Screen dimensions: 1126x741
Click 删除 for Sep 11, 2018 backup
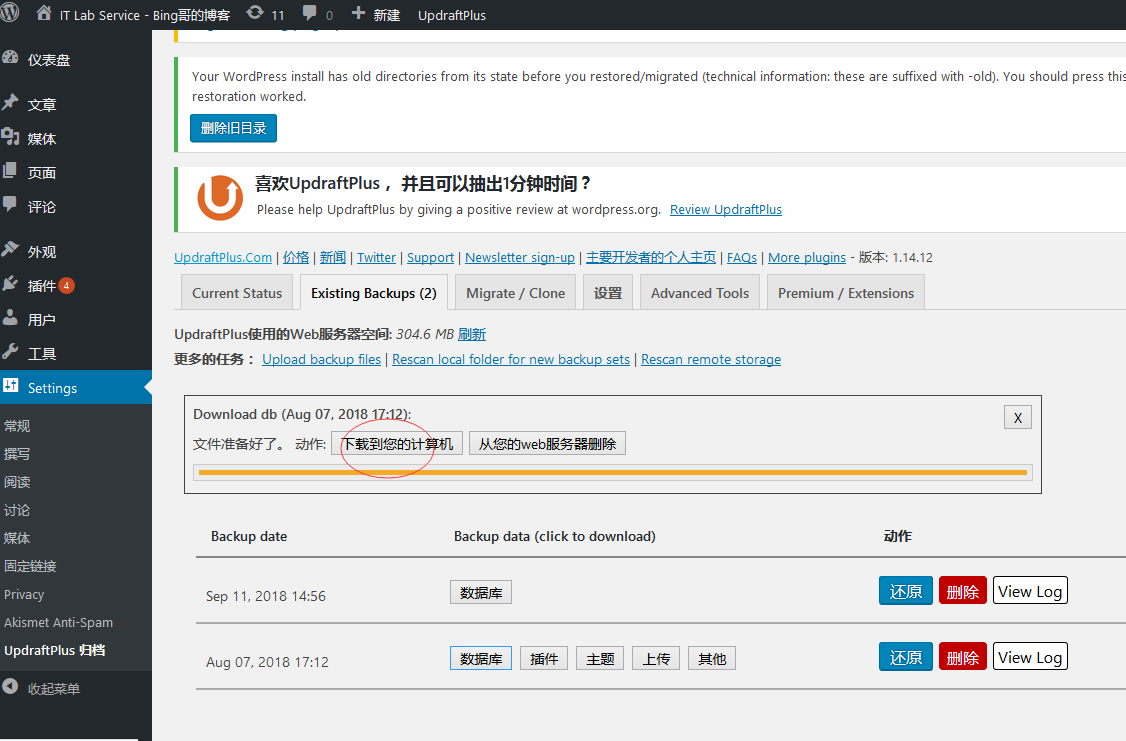(x=963, y=591)
